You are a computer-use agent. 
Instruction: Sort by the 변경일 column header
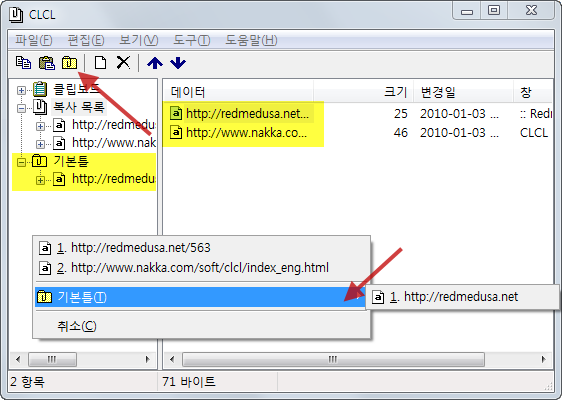click(463, 92)
